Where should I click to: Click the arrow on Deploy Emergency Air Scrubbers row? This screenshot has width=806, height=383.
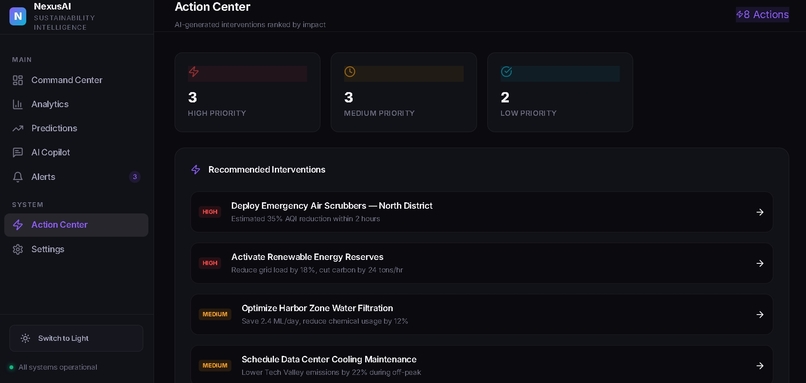pos(760,212)
